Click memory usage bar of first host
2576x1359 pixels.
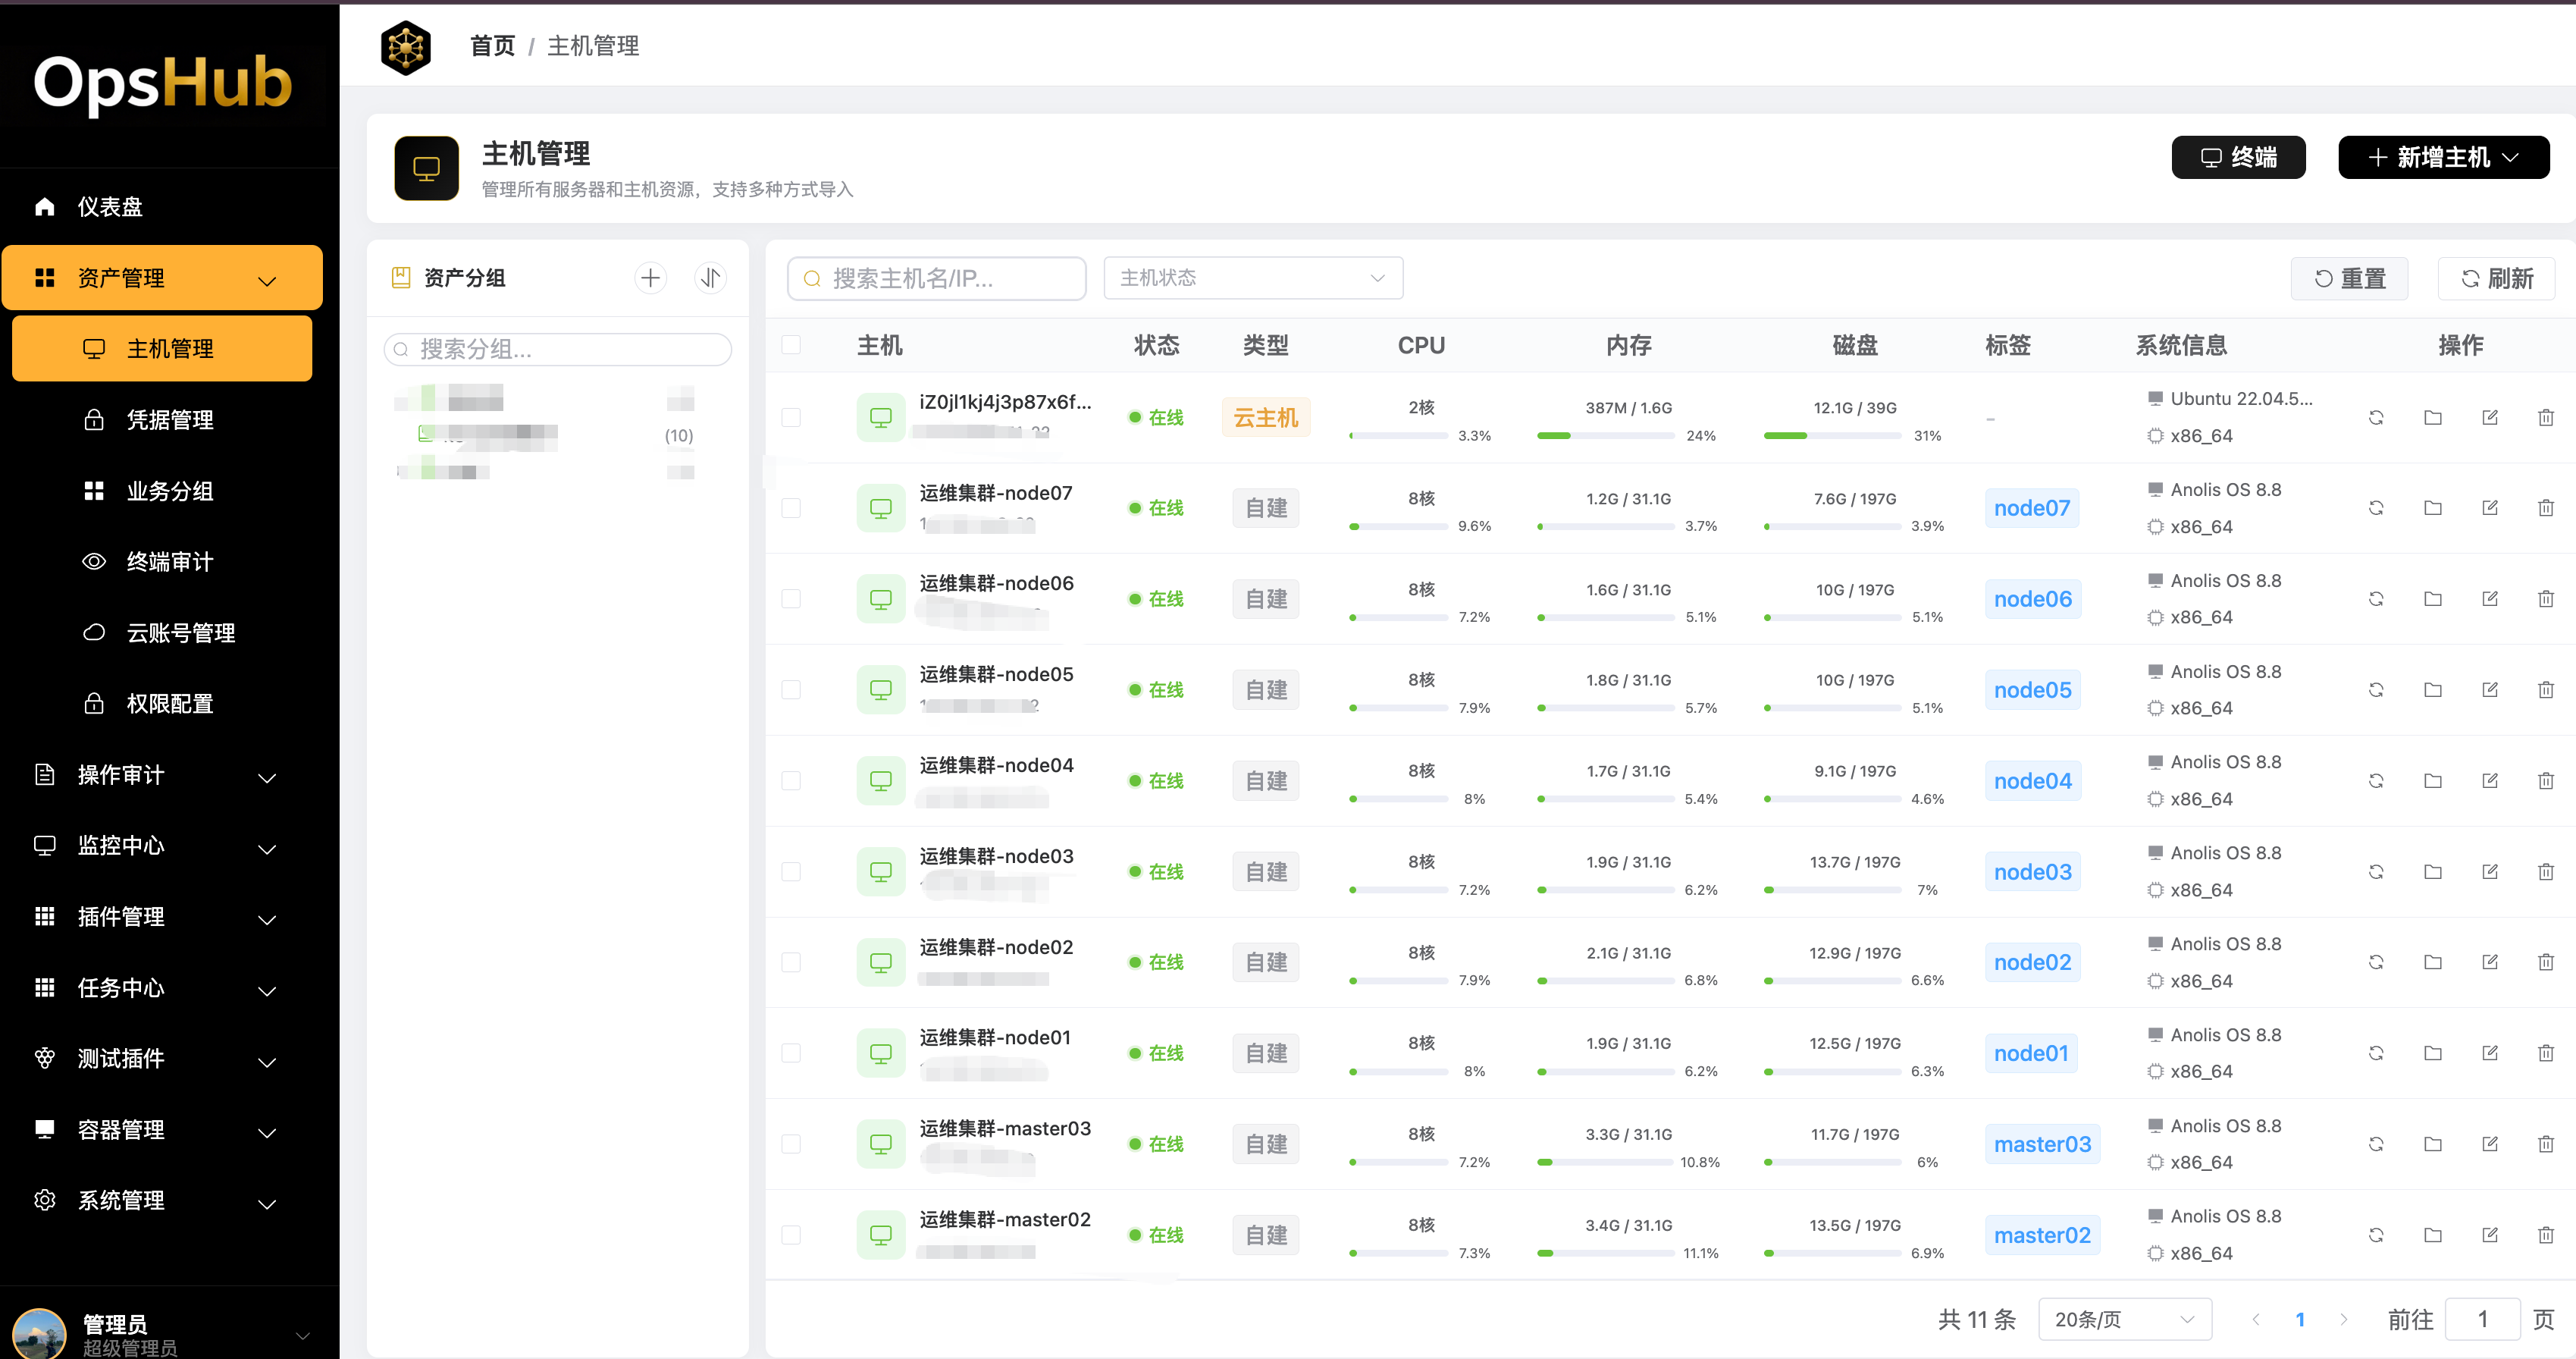point(1604,436)
